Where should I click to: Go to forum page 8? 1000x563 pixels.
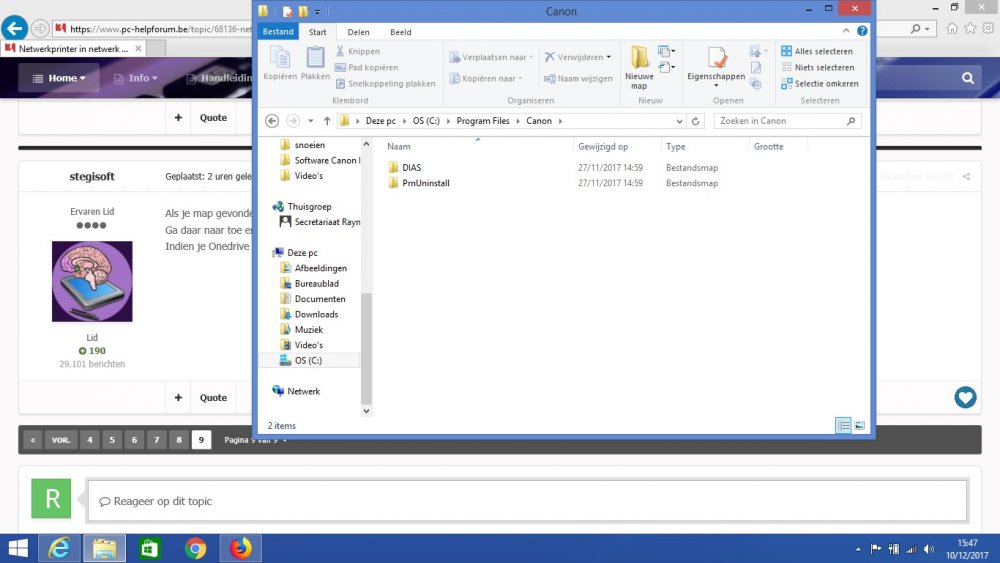pyautogui.click(x=179, y=440)
